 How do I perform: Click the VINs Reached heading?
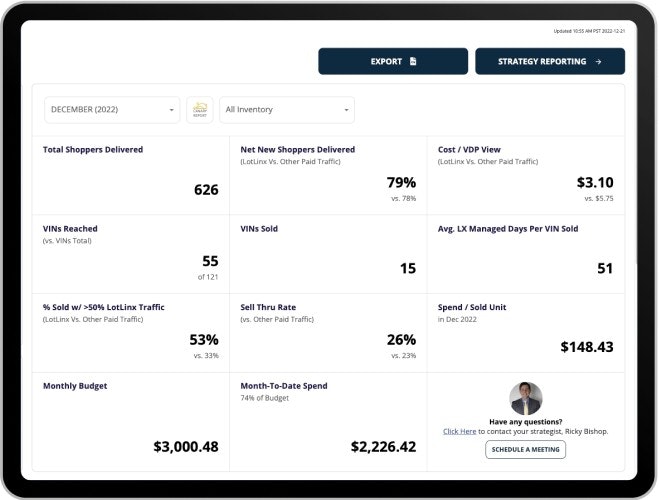[70, 229]
